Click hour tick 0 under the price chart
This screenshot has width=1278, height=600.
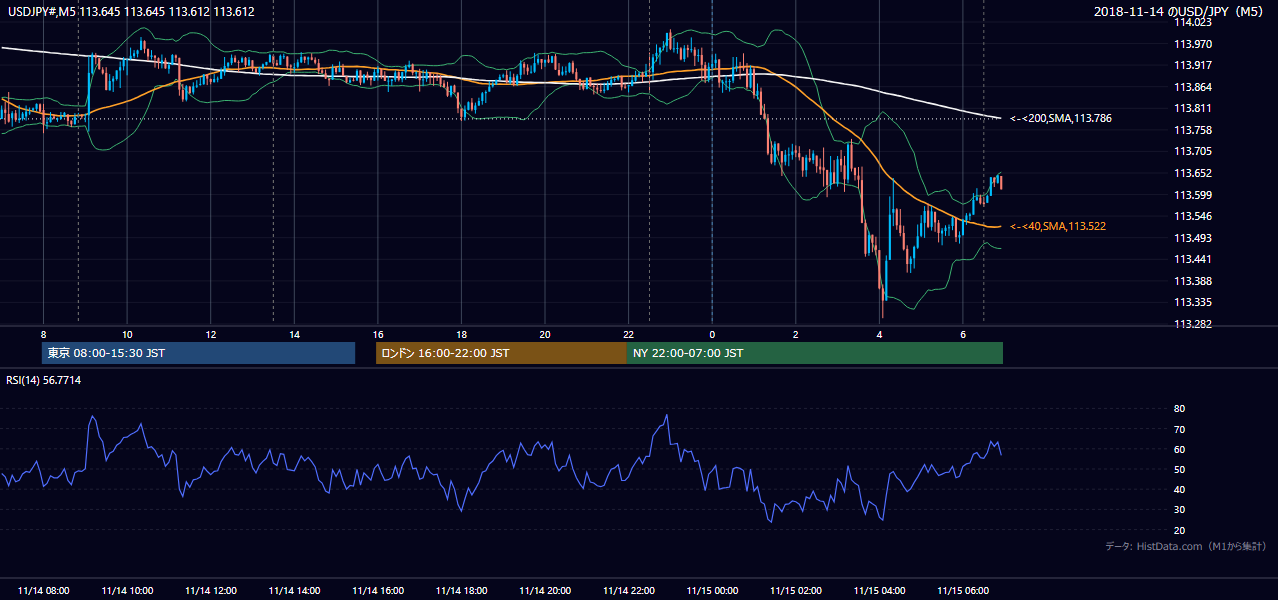[x=712, y=334]
